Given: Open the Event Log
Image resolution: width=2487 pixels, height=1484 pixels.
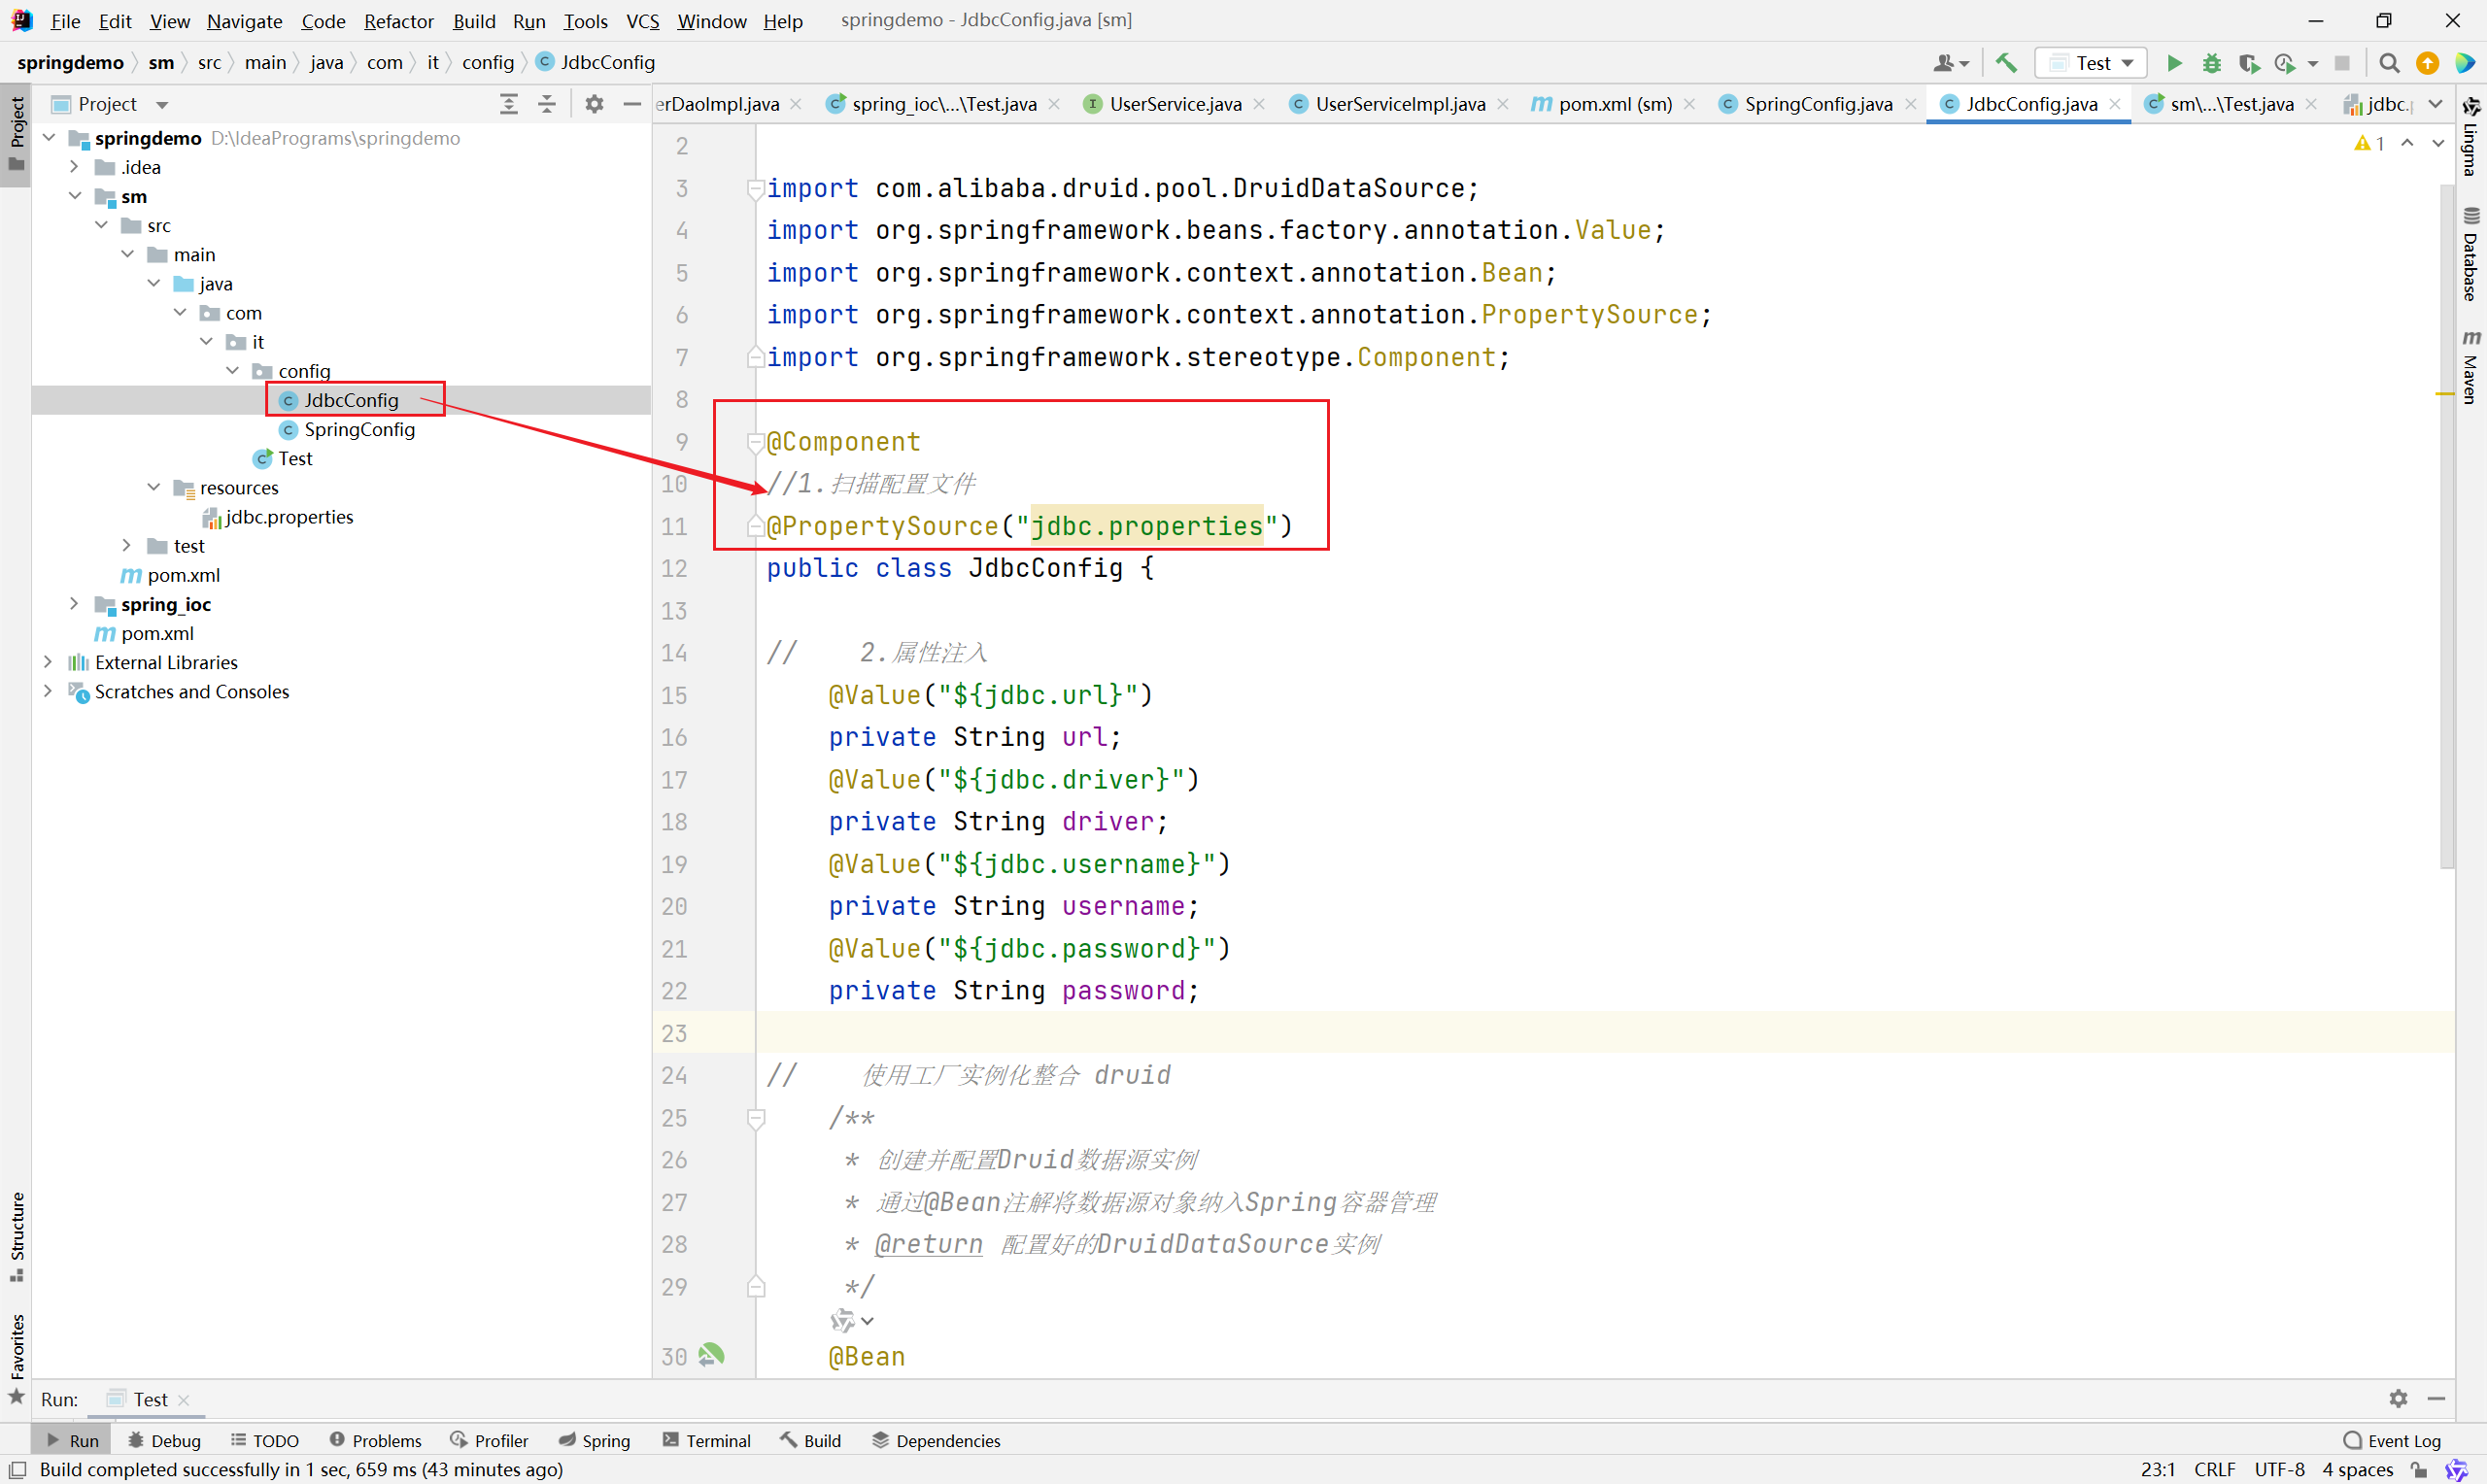Looking at the screenshot, I should click(x=2392, y=1440).
